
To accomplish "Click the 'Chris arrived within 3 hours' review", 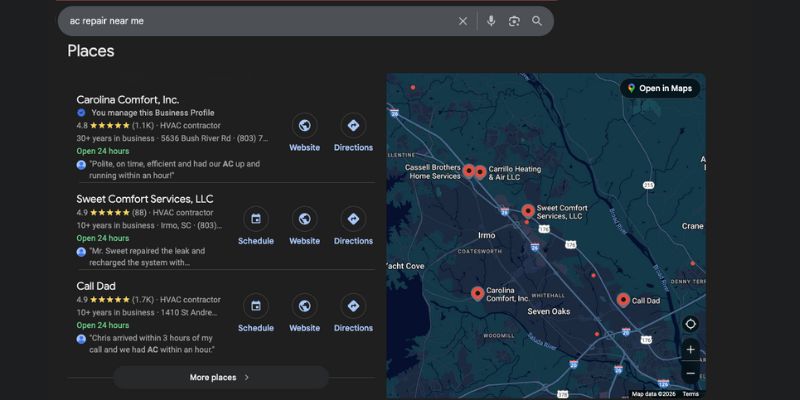I will [x=152, y=344].
